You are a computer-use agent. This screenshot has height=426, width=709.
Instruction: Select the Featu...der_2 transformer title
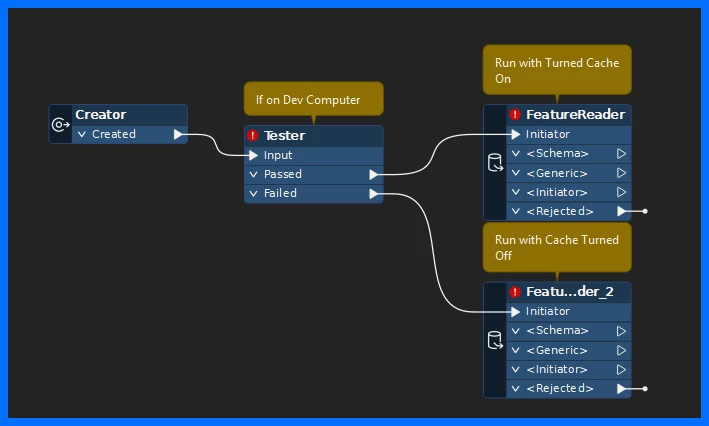570,292
